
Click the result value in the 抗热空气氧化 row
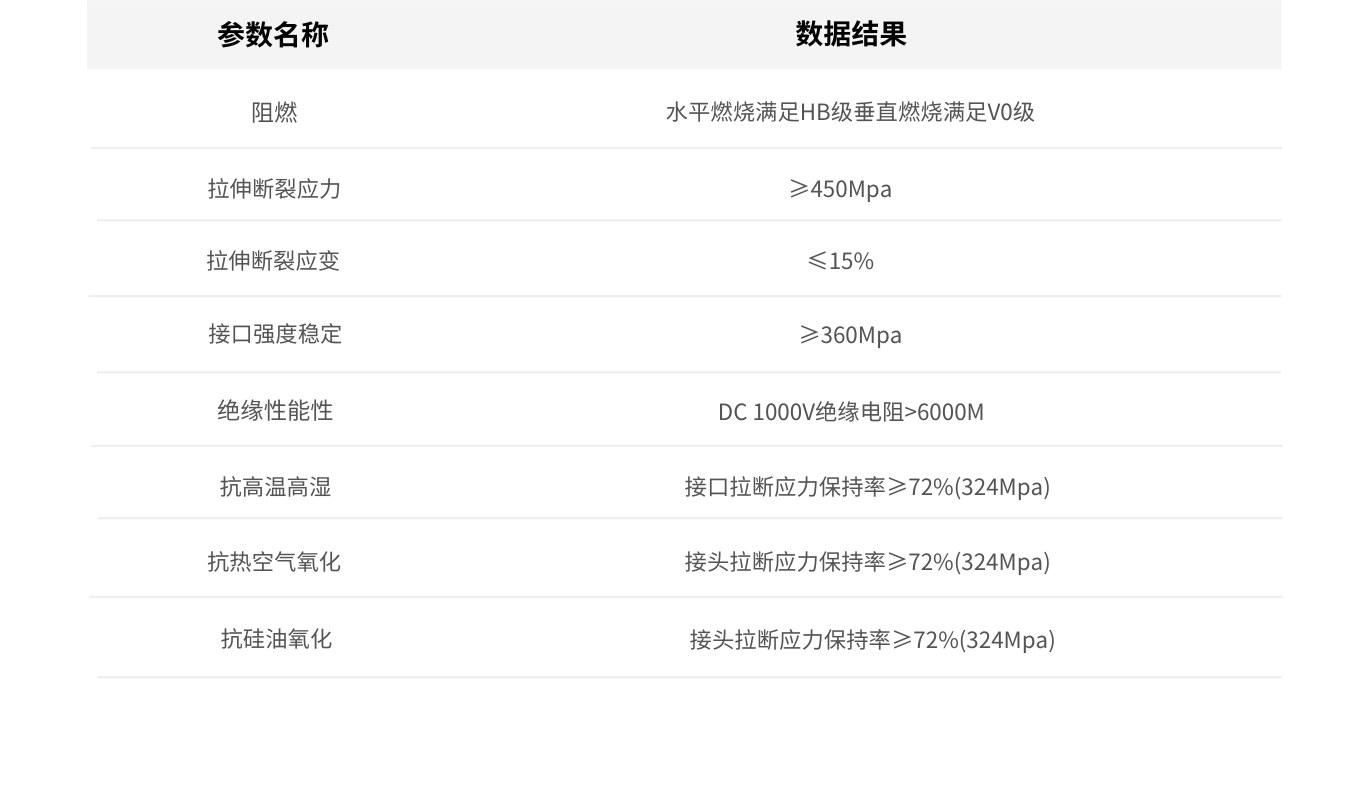point(867,562)
